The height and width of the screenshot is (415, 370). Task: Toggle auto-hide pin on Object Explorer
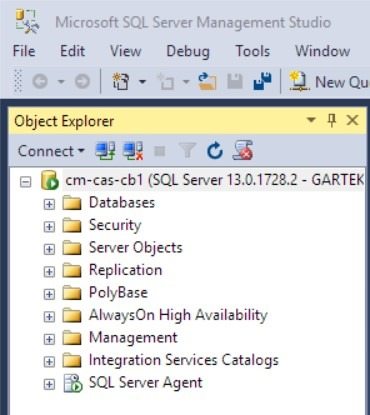(x=332, y=120)
